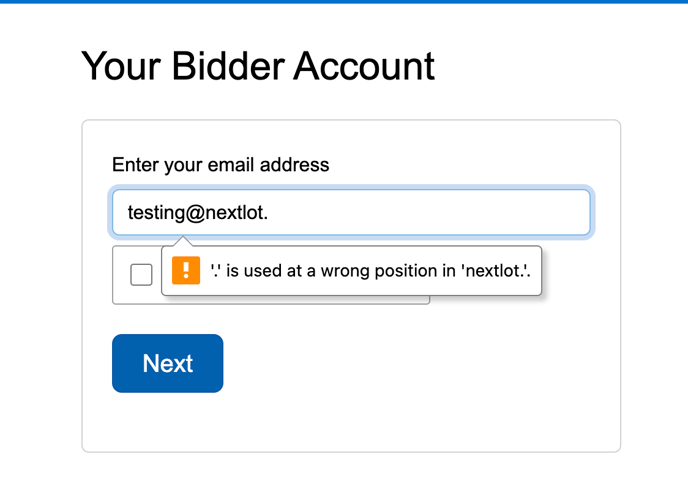
Task: Click blank card area below the Next button
Action: [351, 422]
